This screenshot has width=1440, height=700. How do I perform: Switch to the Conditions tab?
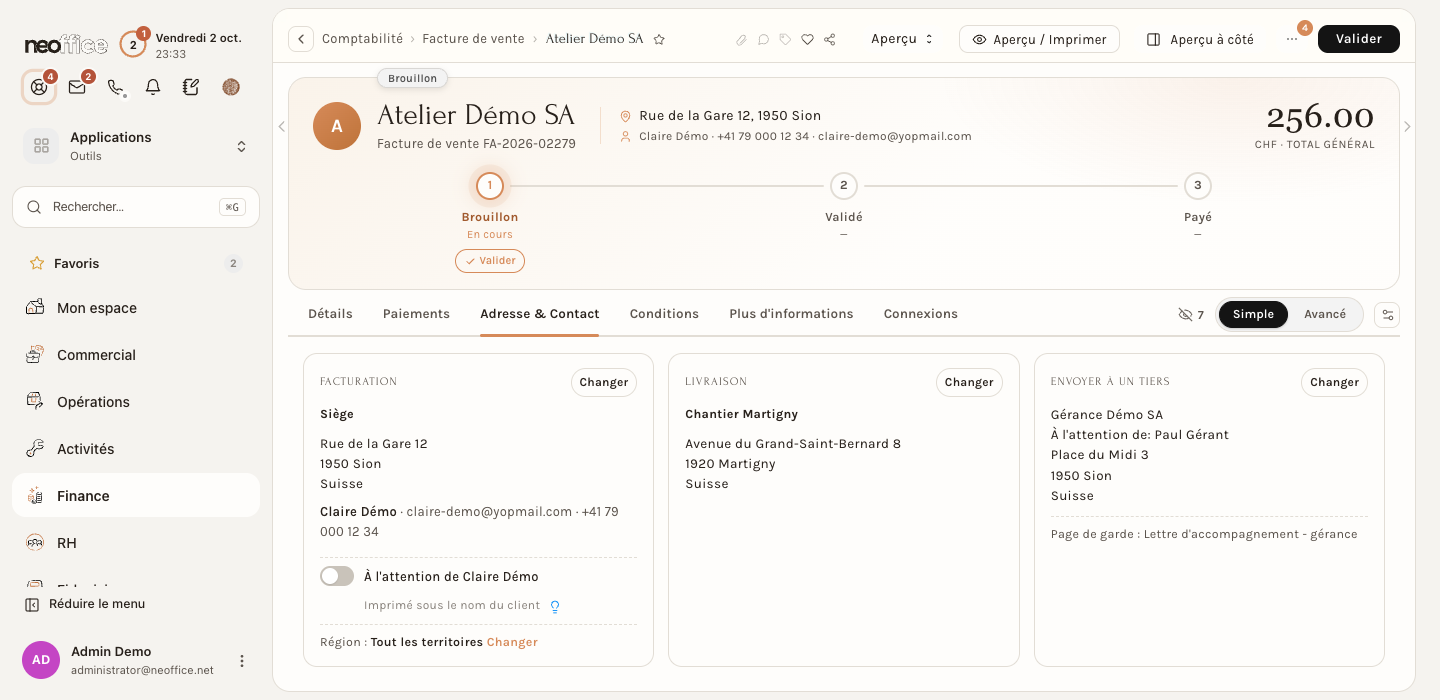pos(664,314)
